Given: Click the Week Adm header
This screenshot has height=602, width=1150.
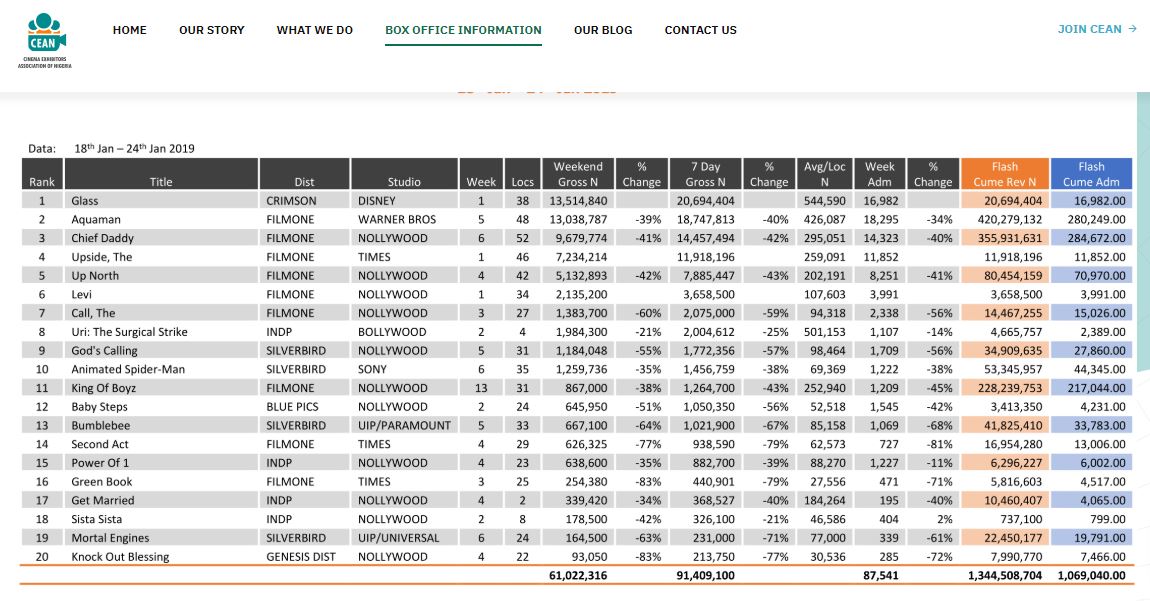Looking at the screenshot, I should point(879,175).
